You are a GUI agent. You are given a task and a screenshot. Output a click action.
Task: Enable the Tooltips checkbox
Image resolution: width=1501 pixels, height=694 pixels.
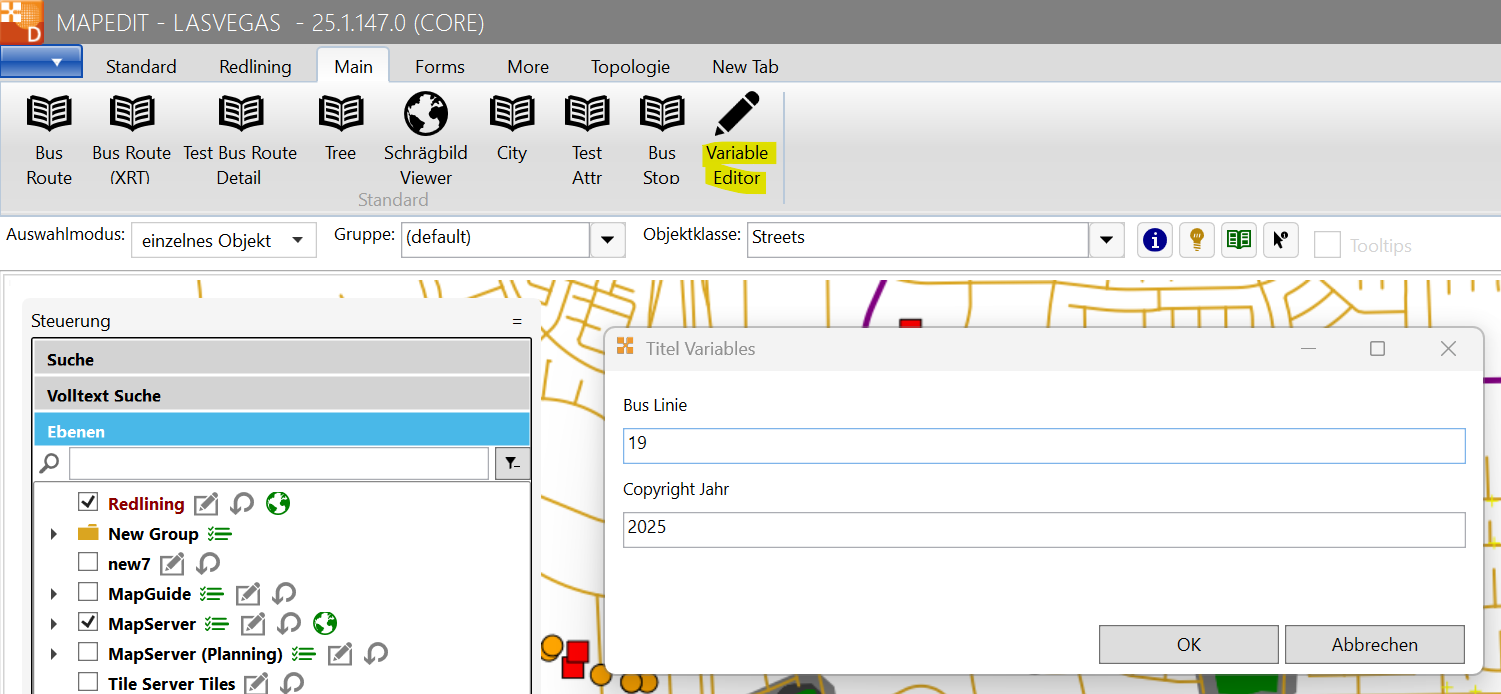click(1327, 245)
